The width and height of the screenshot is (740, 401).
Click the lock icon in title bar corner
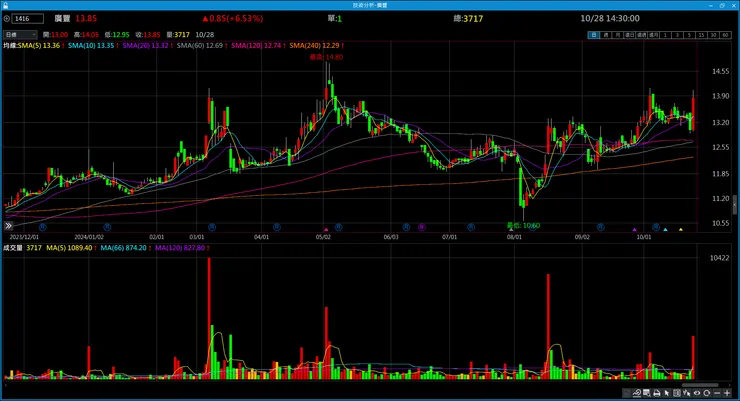[6, 5]
